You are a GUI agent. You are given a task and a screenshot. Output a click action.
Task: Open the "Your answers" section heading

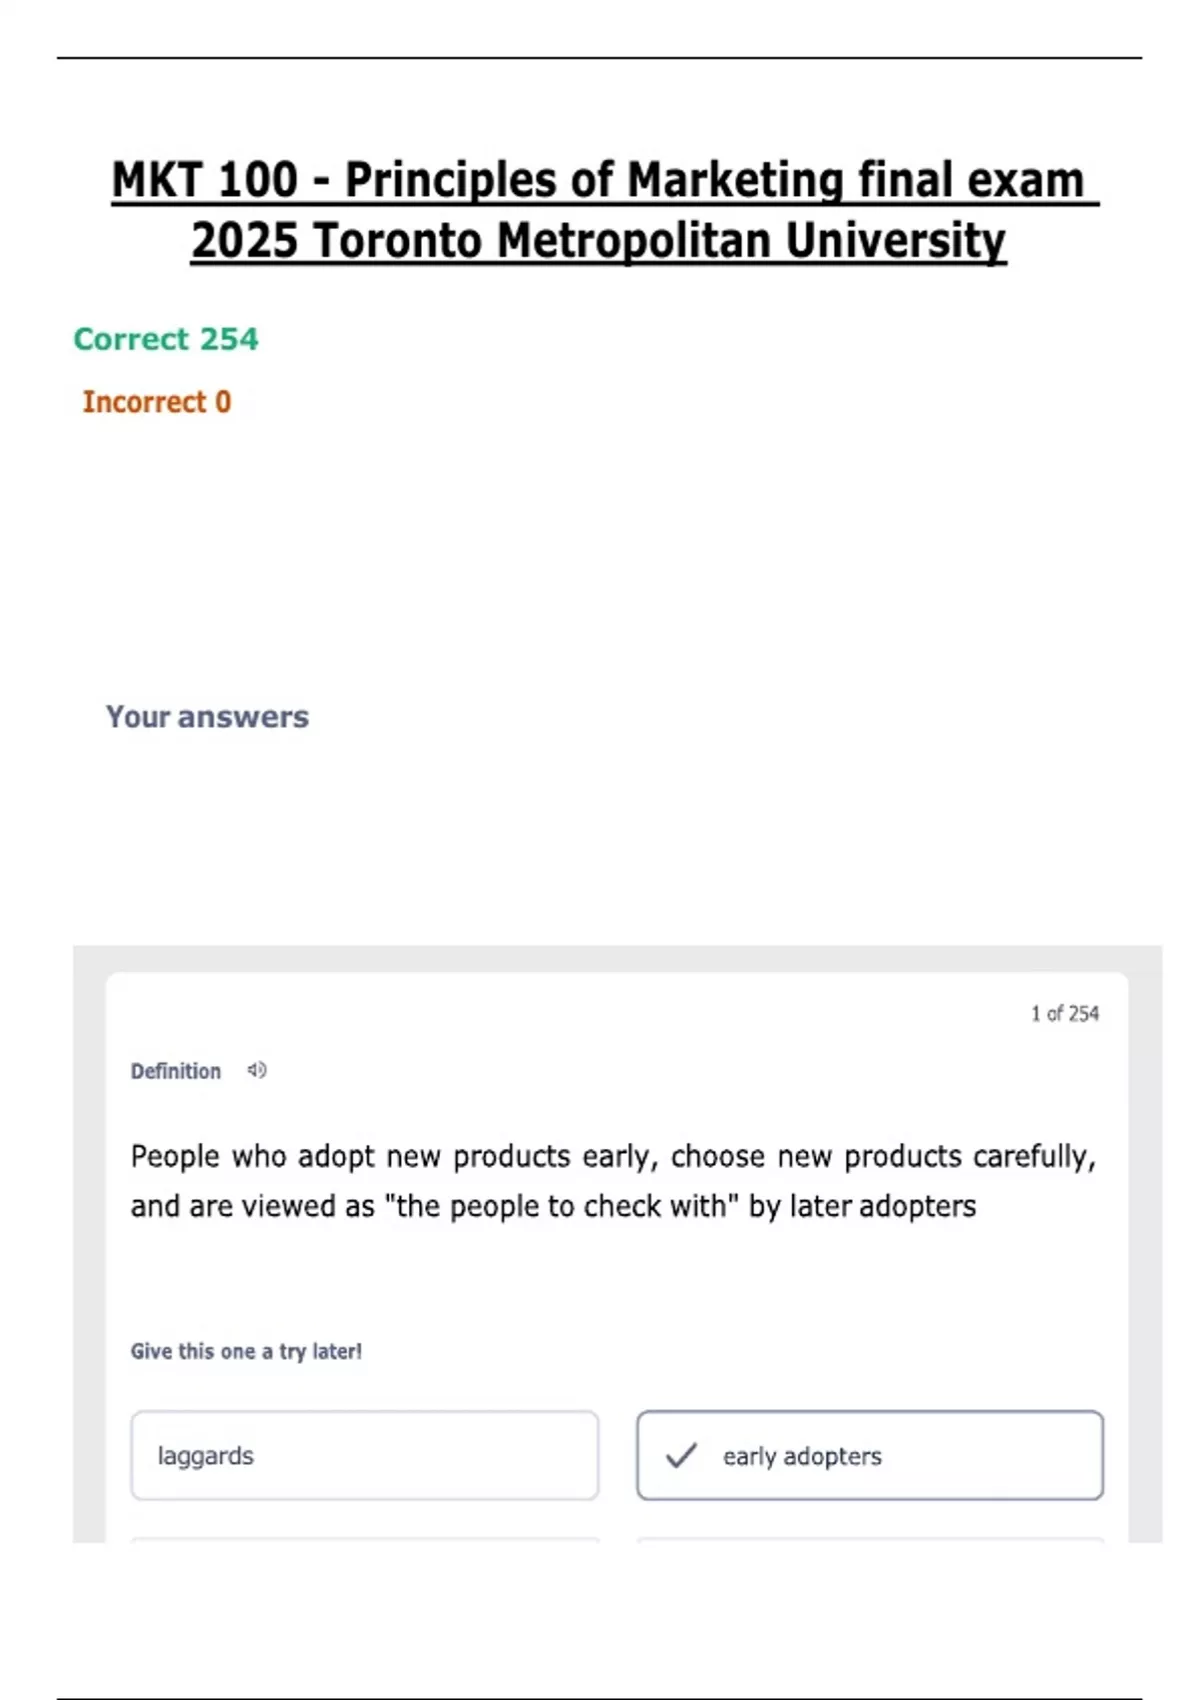click(207, 716)
